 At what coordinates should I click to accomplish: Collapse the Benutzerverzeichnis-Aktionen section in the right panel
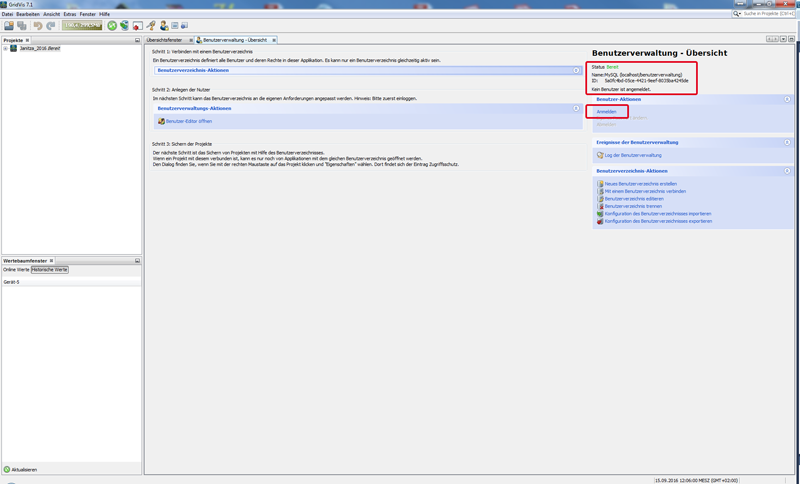[x=787, y=171]
